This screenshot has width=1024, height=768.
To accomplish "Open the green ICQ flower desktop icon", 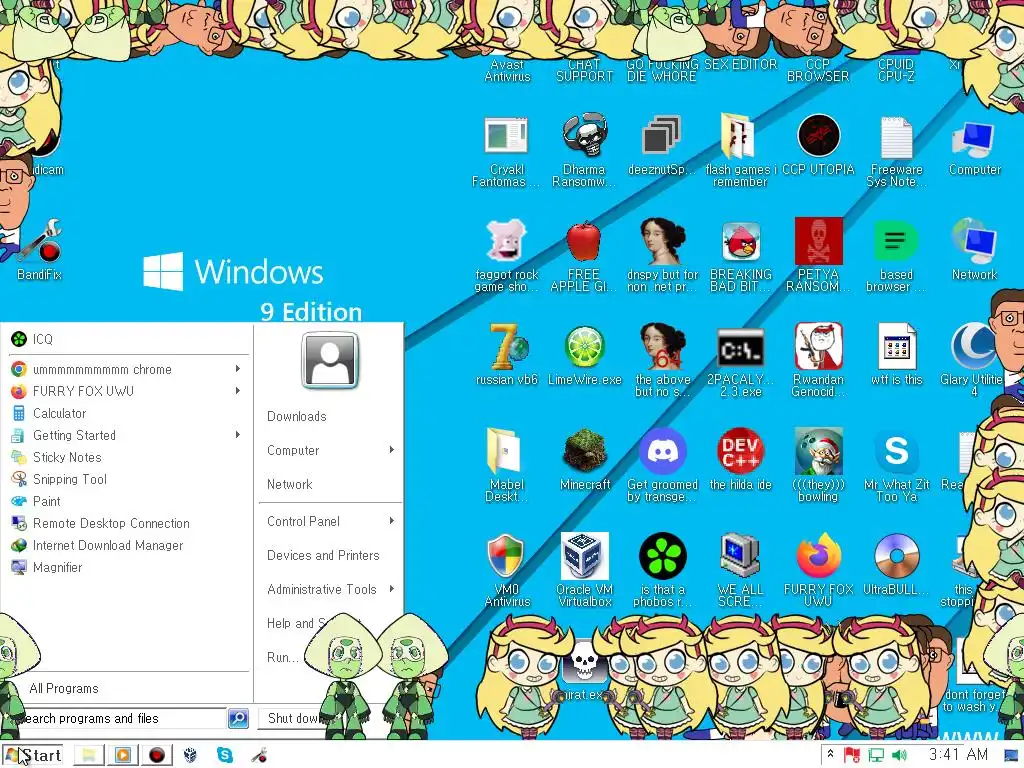I will pos(662,556).
